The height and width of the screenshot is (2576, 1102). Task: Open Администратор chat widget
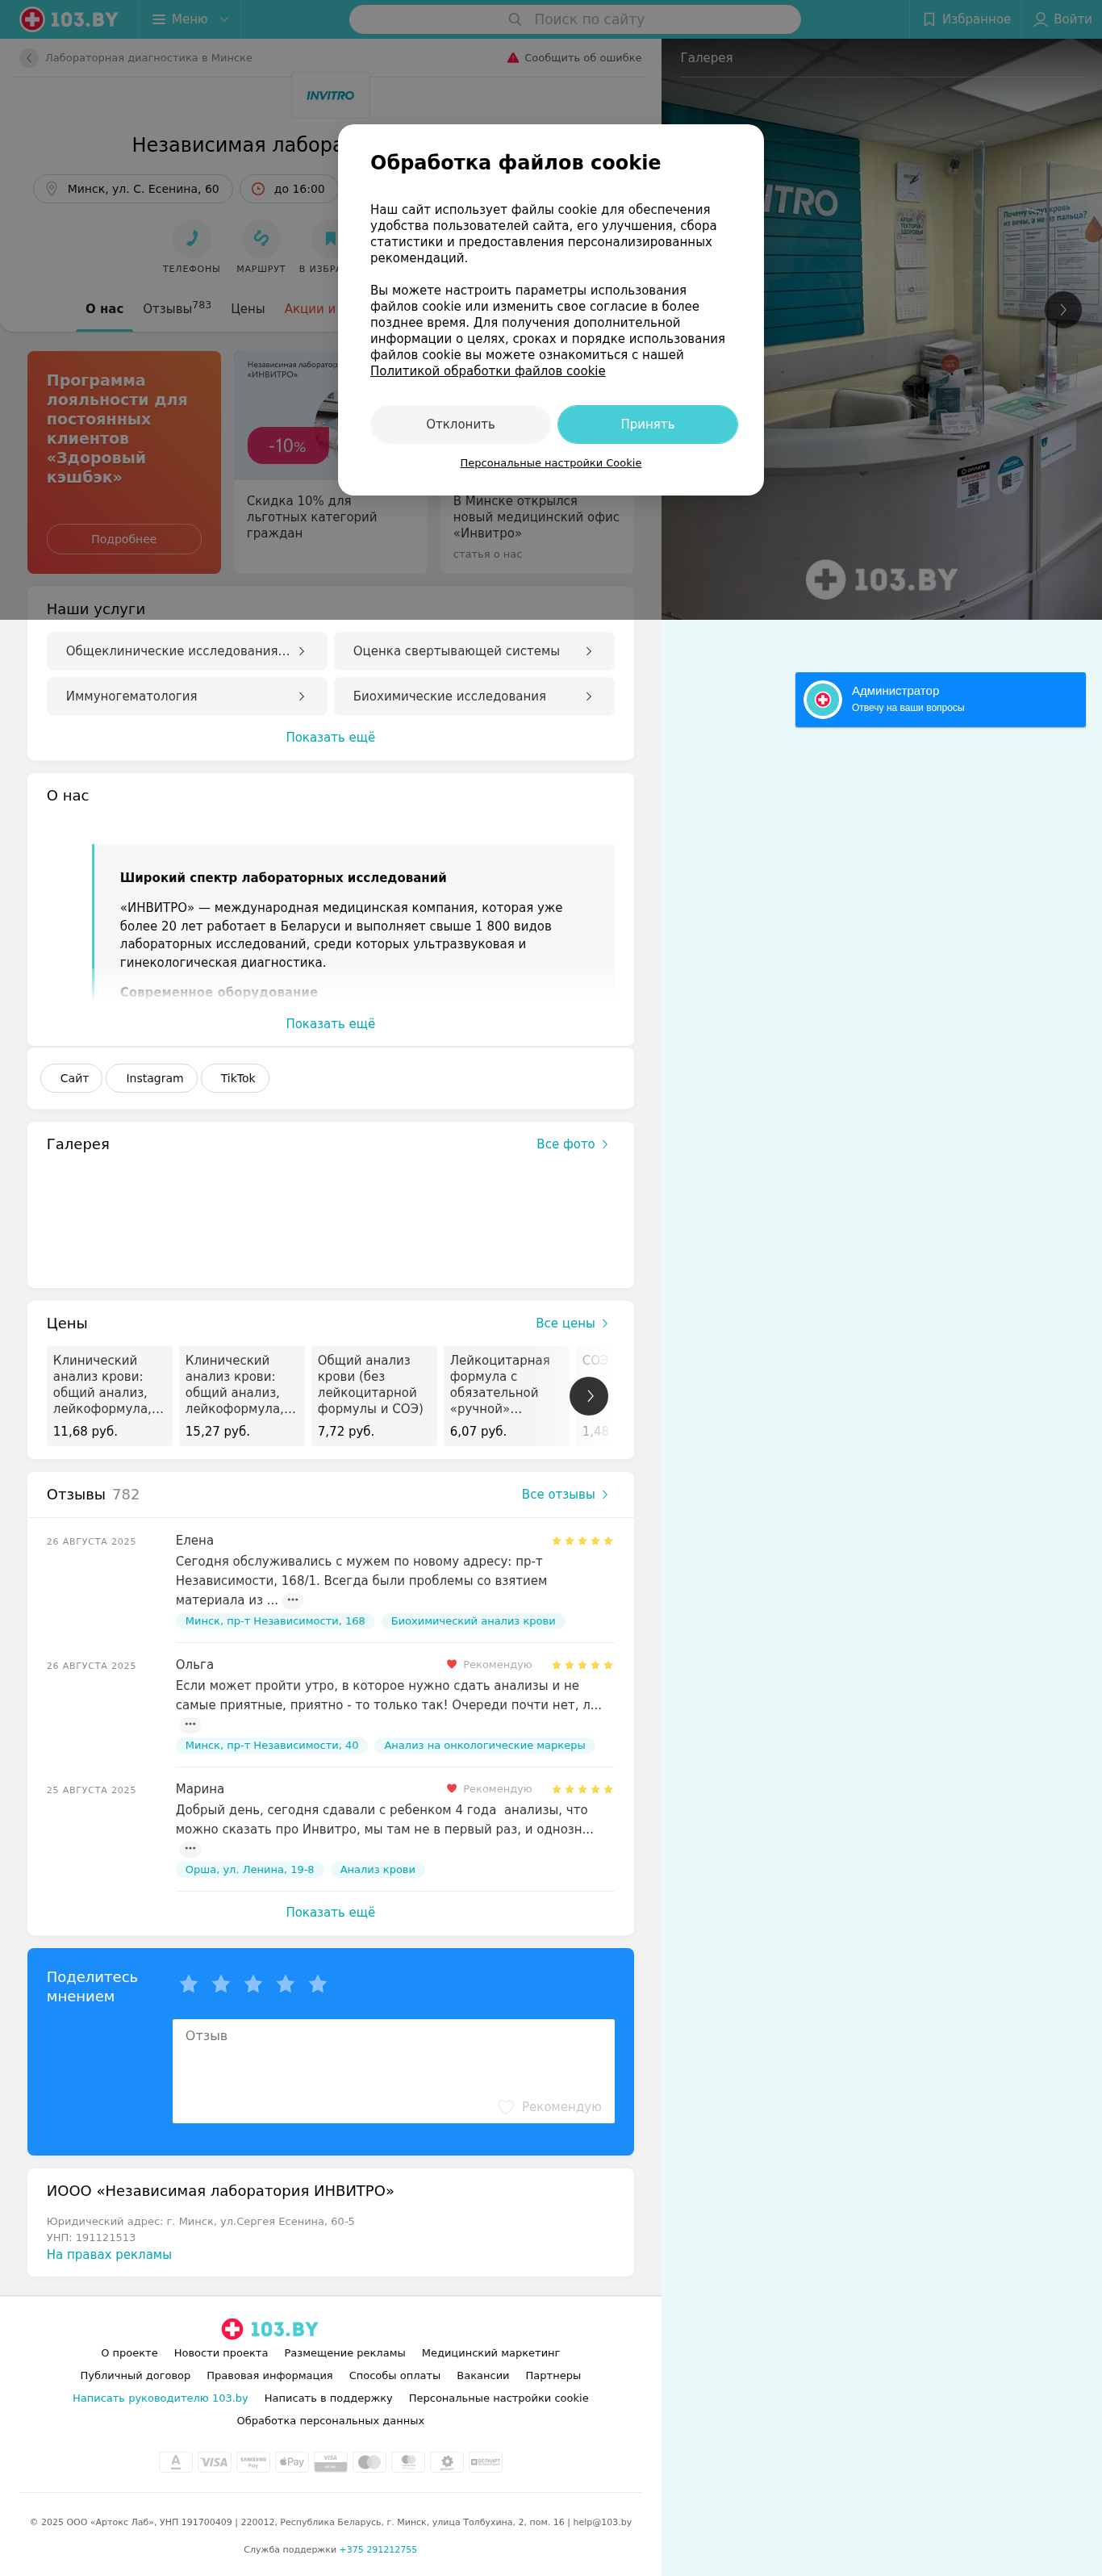pos(940,700)
